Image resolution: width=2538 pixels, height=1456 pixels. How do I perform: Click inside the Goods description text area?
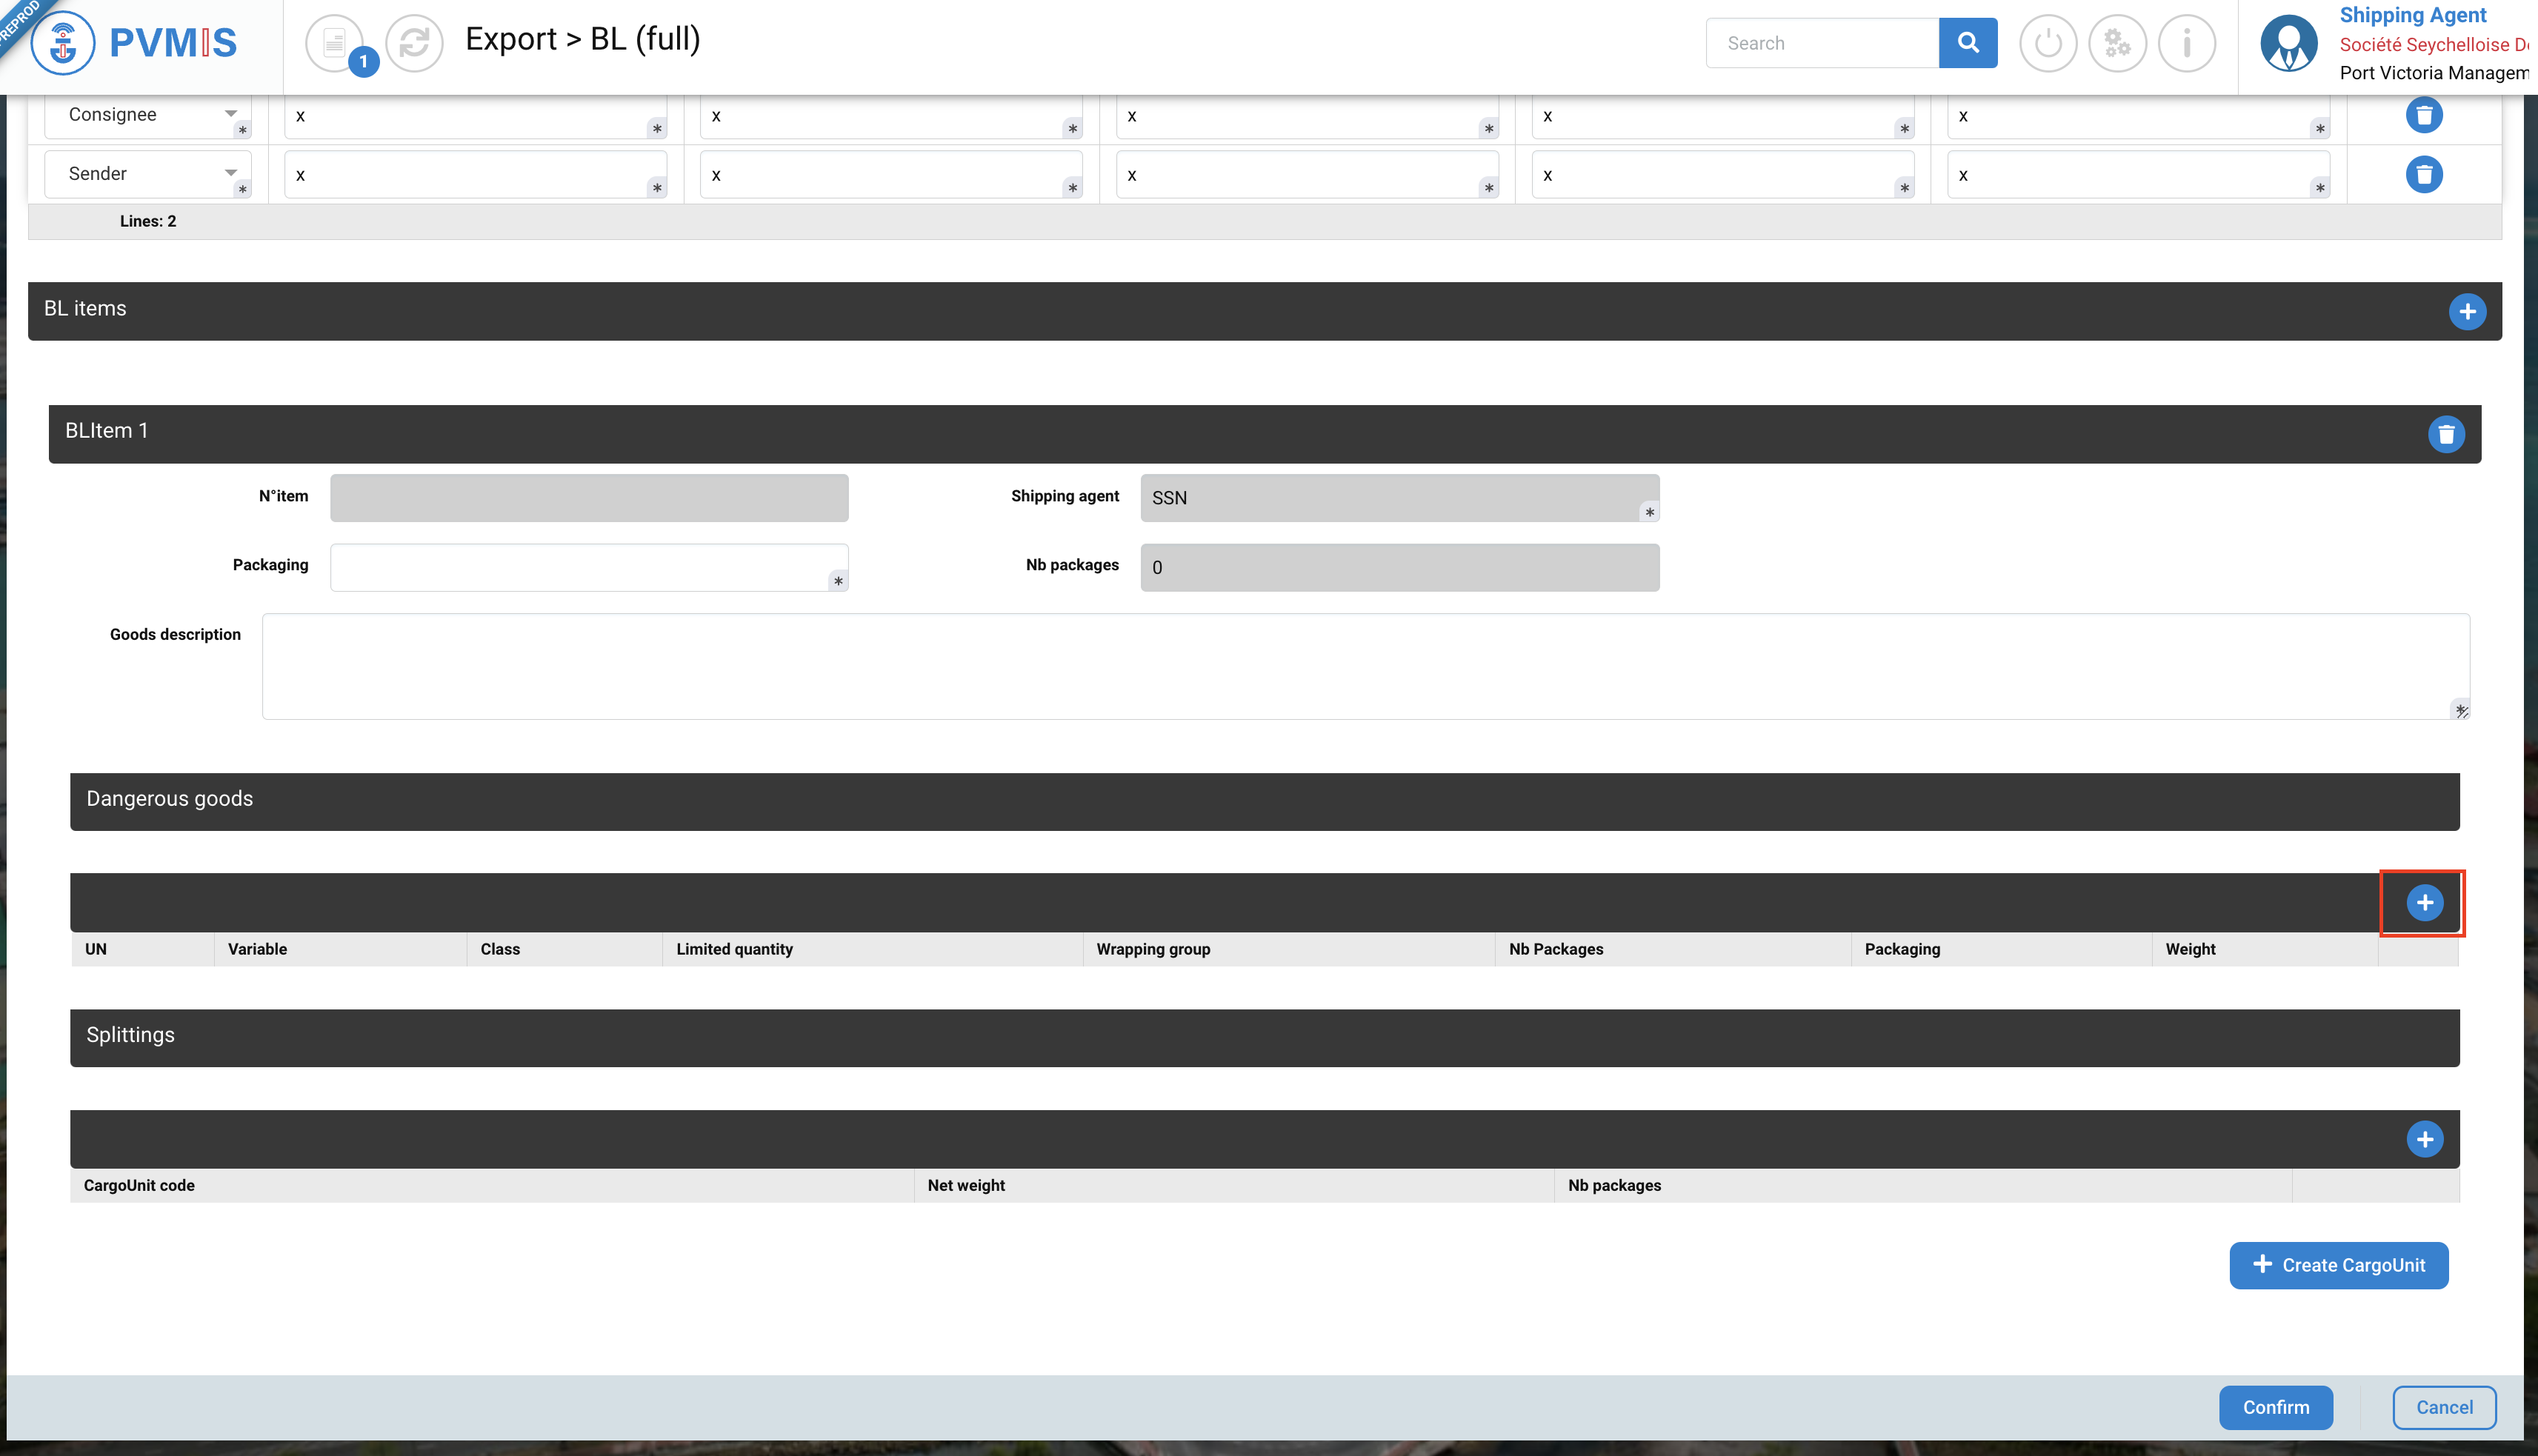click(1364, 666)
